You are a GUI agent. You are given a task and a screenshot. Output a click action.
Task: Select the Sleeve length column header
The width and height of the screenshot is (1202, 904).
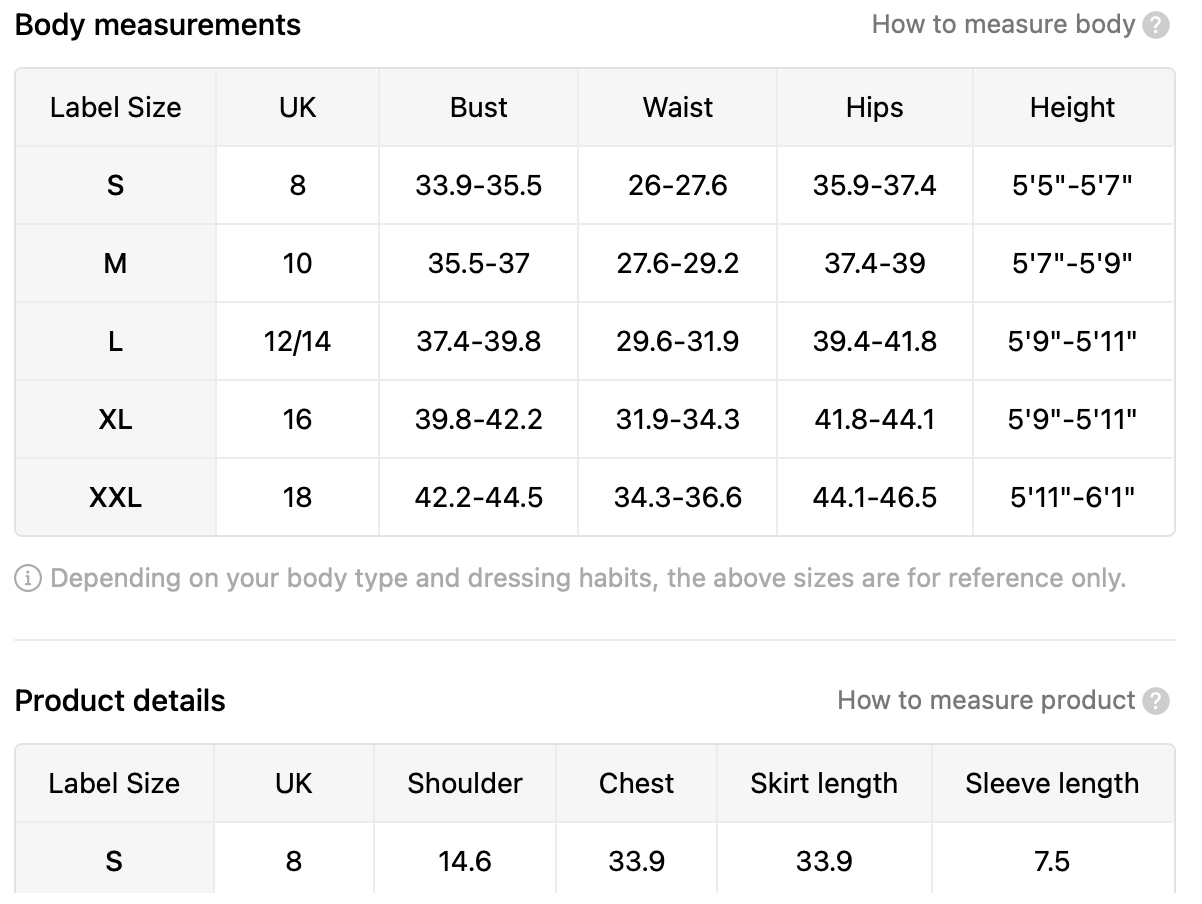(1052, 784)
